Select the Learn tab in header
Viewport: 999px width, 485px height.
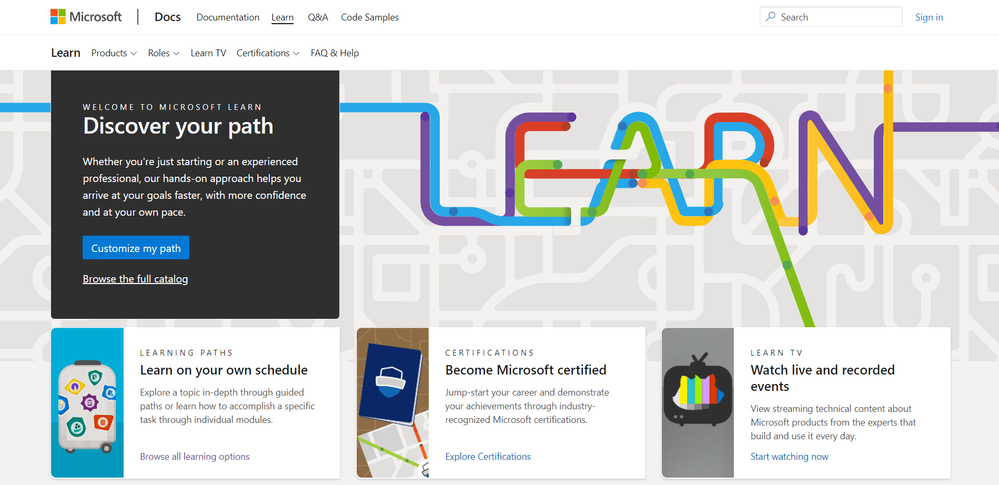[282, 17]
